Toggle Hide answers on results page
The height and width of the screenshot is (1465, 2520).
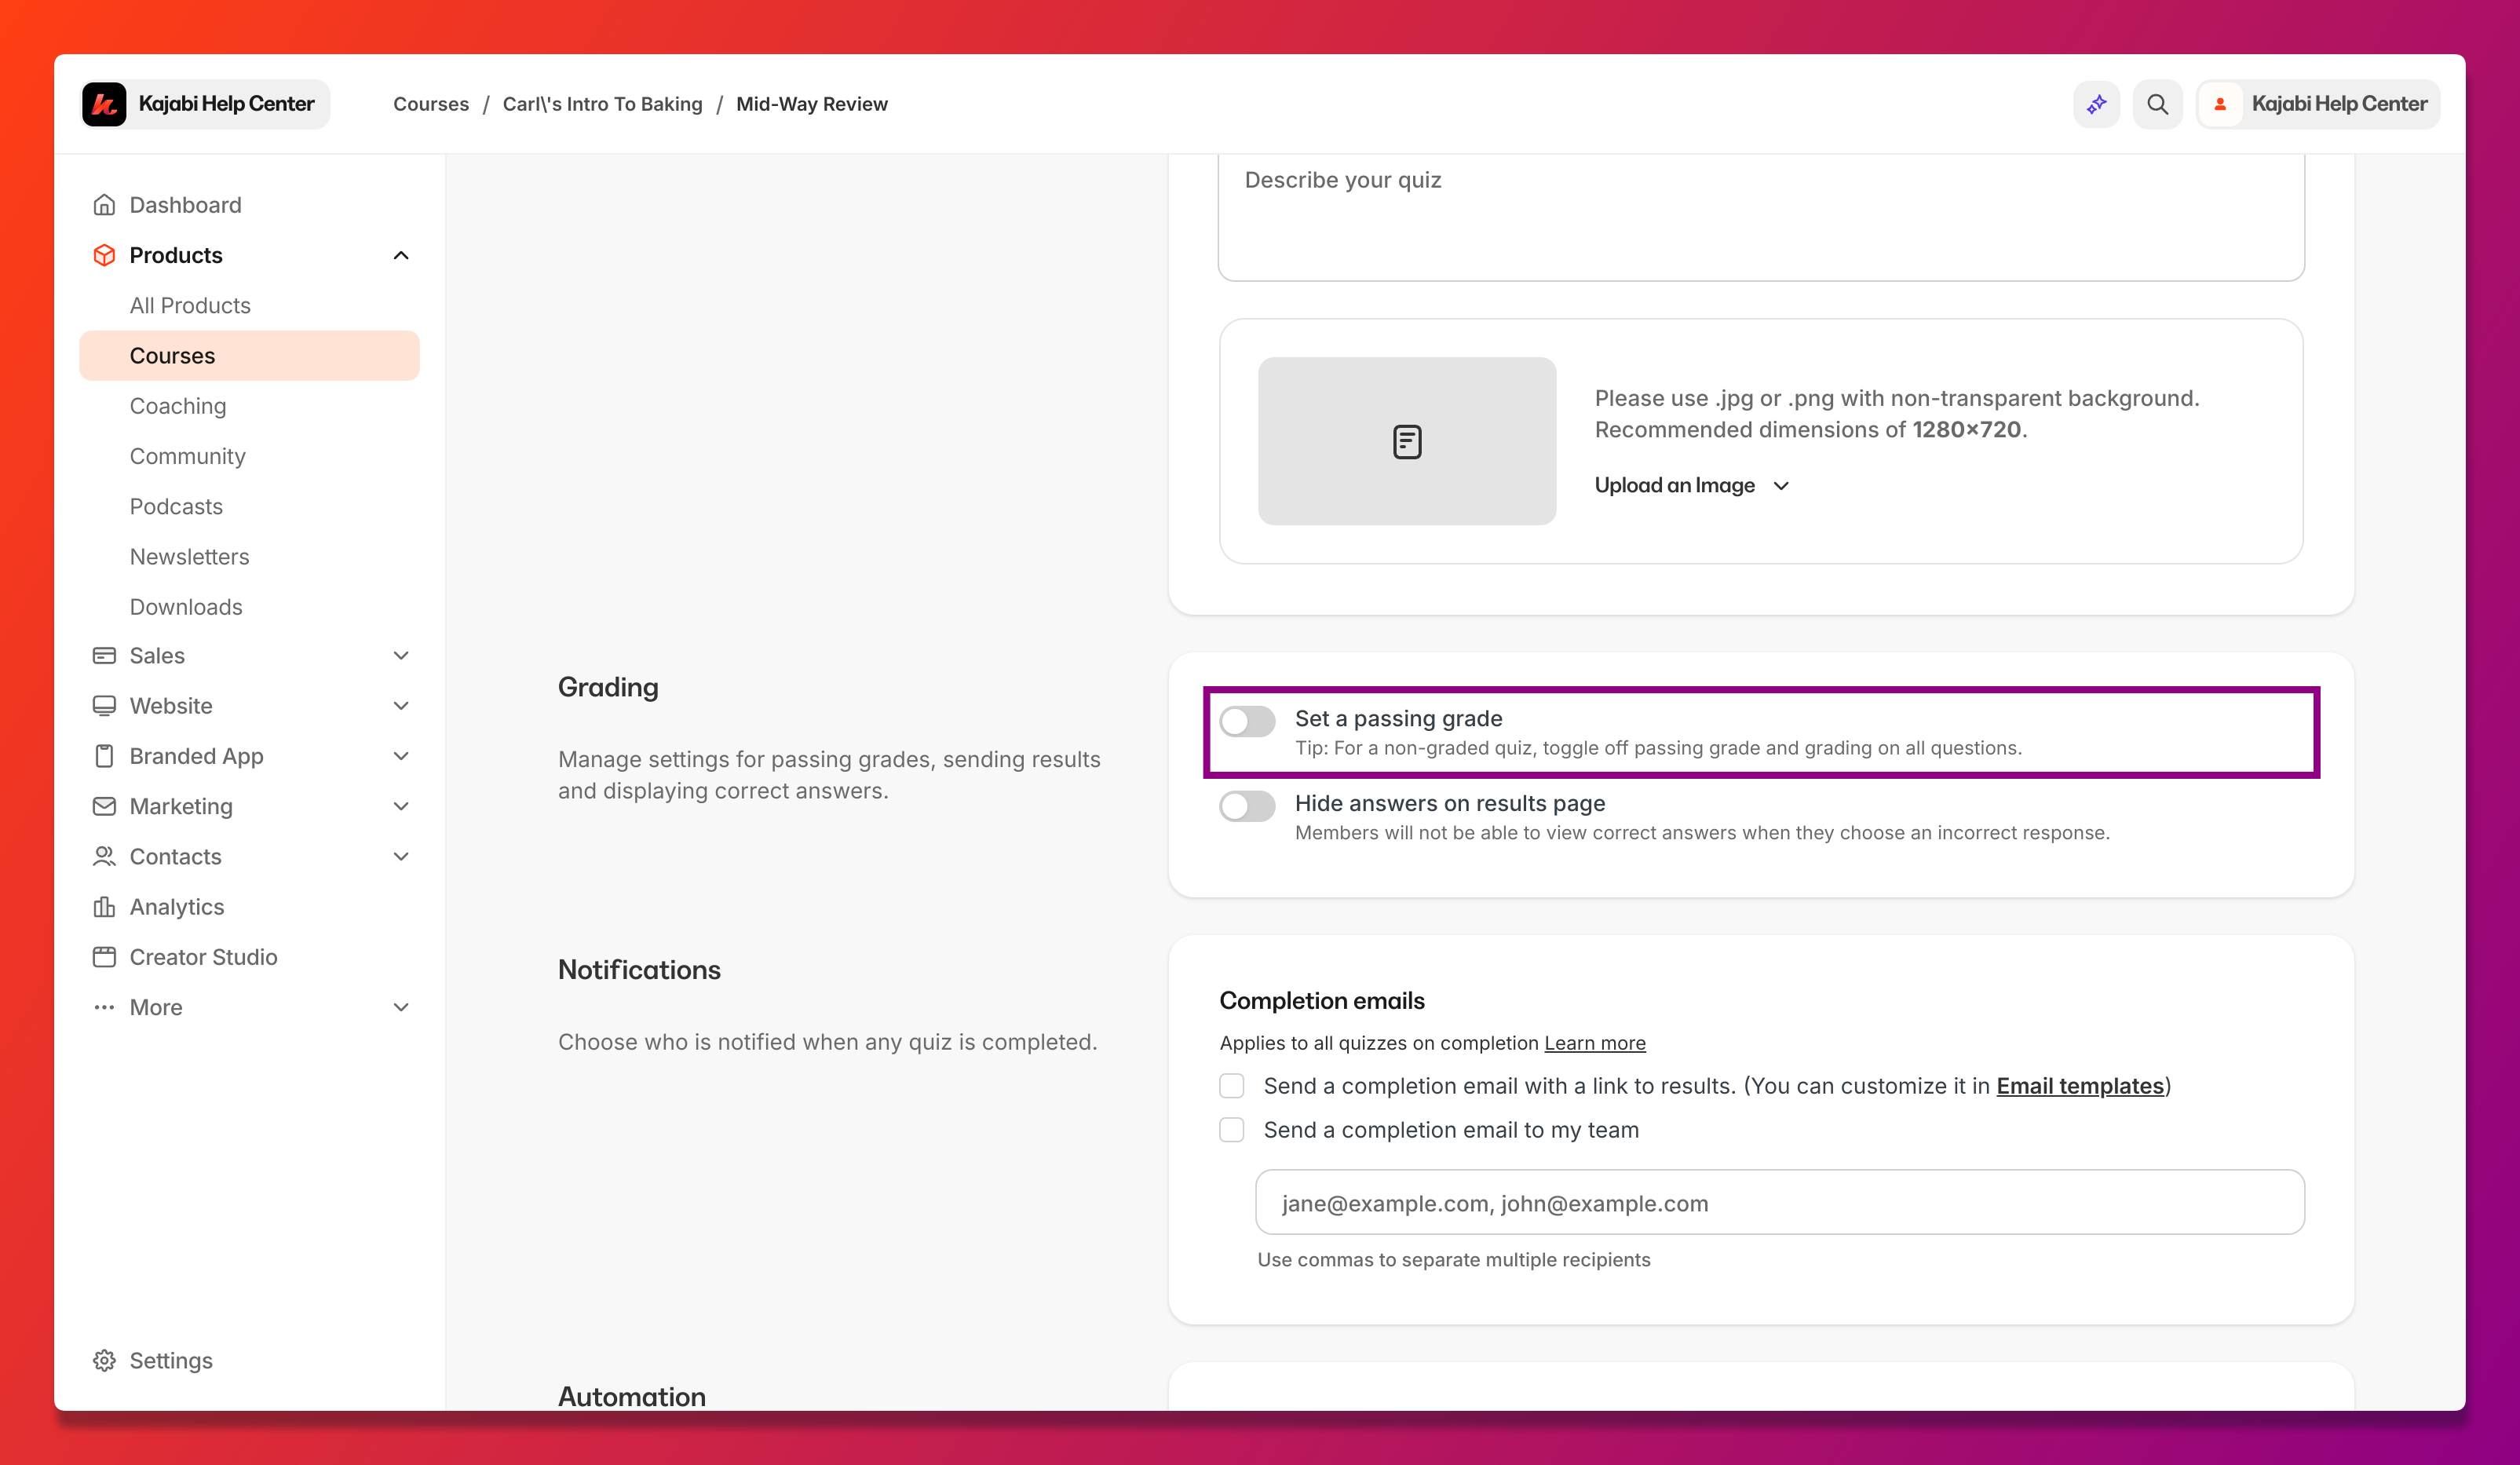click(x=1247, y=806)
